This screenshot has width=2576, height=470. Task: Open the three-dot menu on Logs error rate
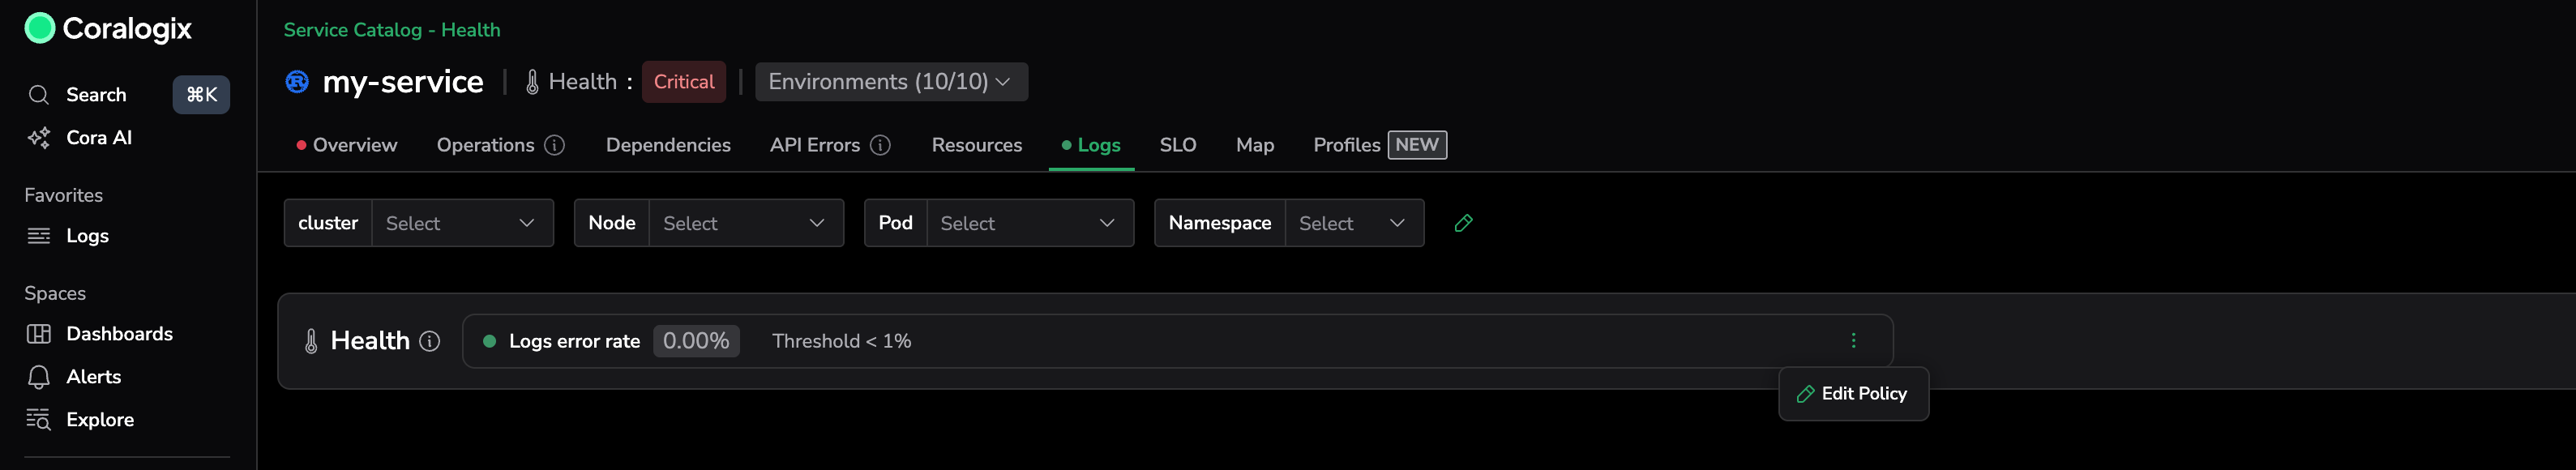(1853, 341)
